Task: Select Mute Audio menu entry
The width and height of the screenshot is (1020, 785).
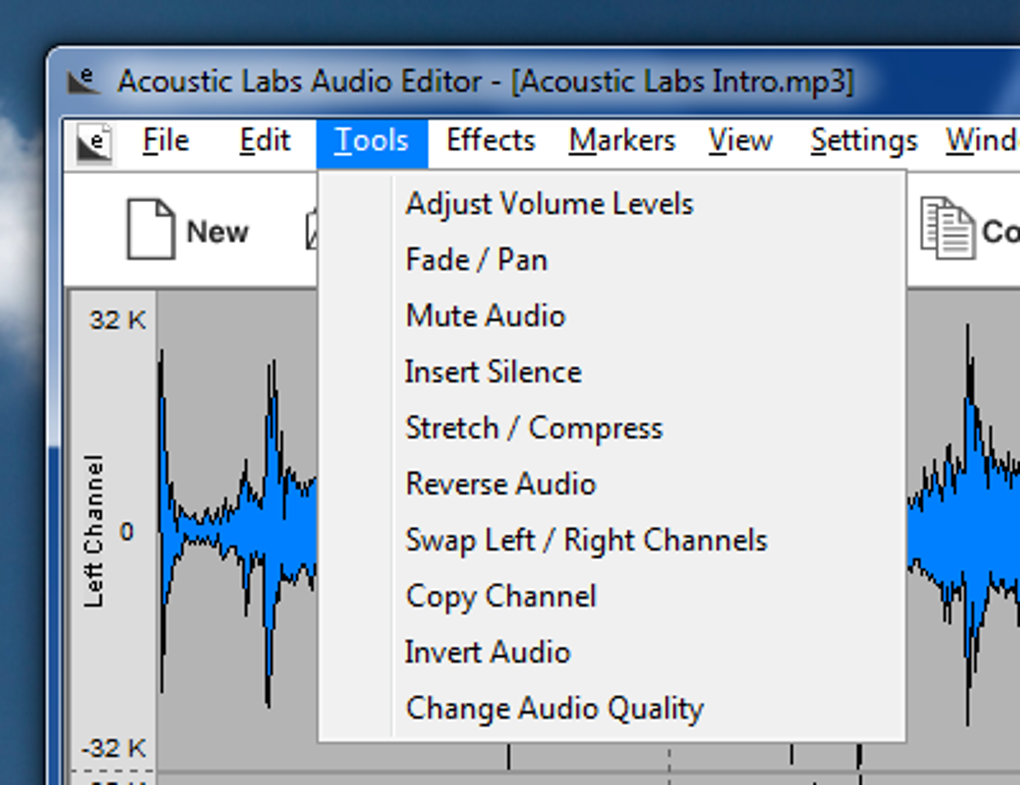Action: tap(485, 316)
